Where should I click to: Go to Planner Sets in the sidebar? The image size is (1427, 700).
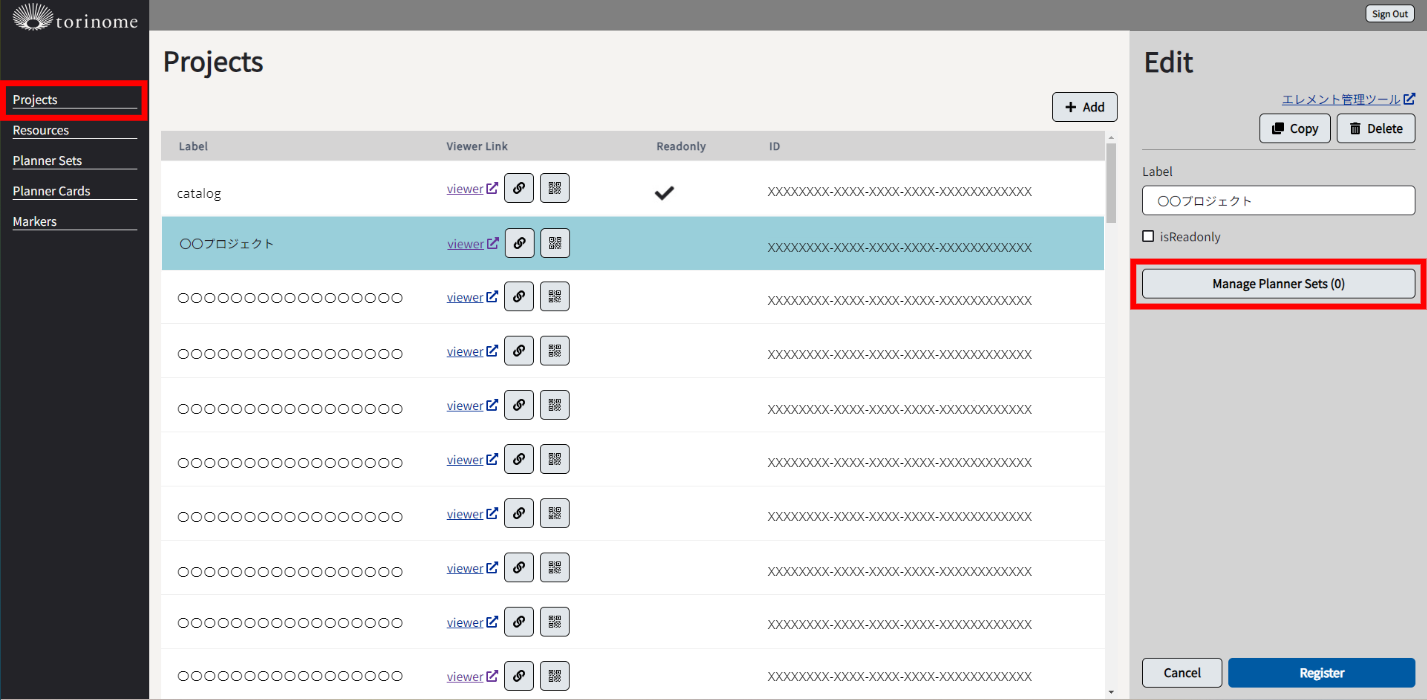[47, 160]
